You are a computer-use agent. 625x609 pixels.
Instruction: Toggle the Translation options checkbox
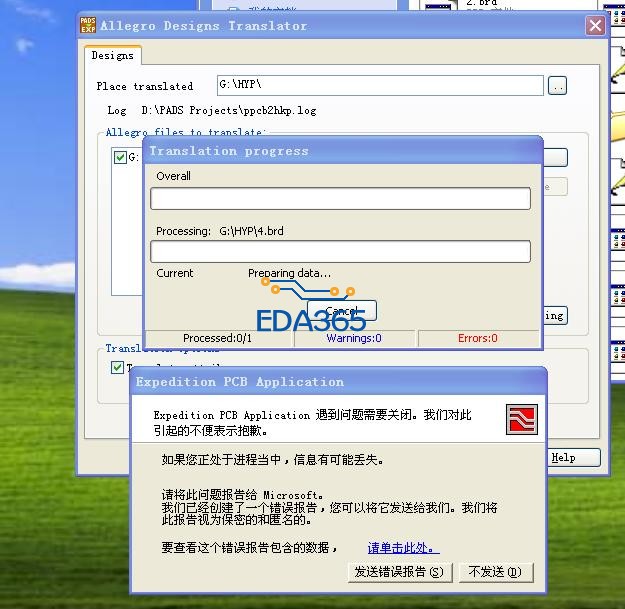click(117, 367)
